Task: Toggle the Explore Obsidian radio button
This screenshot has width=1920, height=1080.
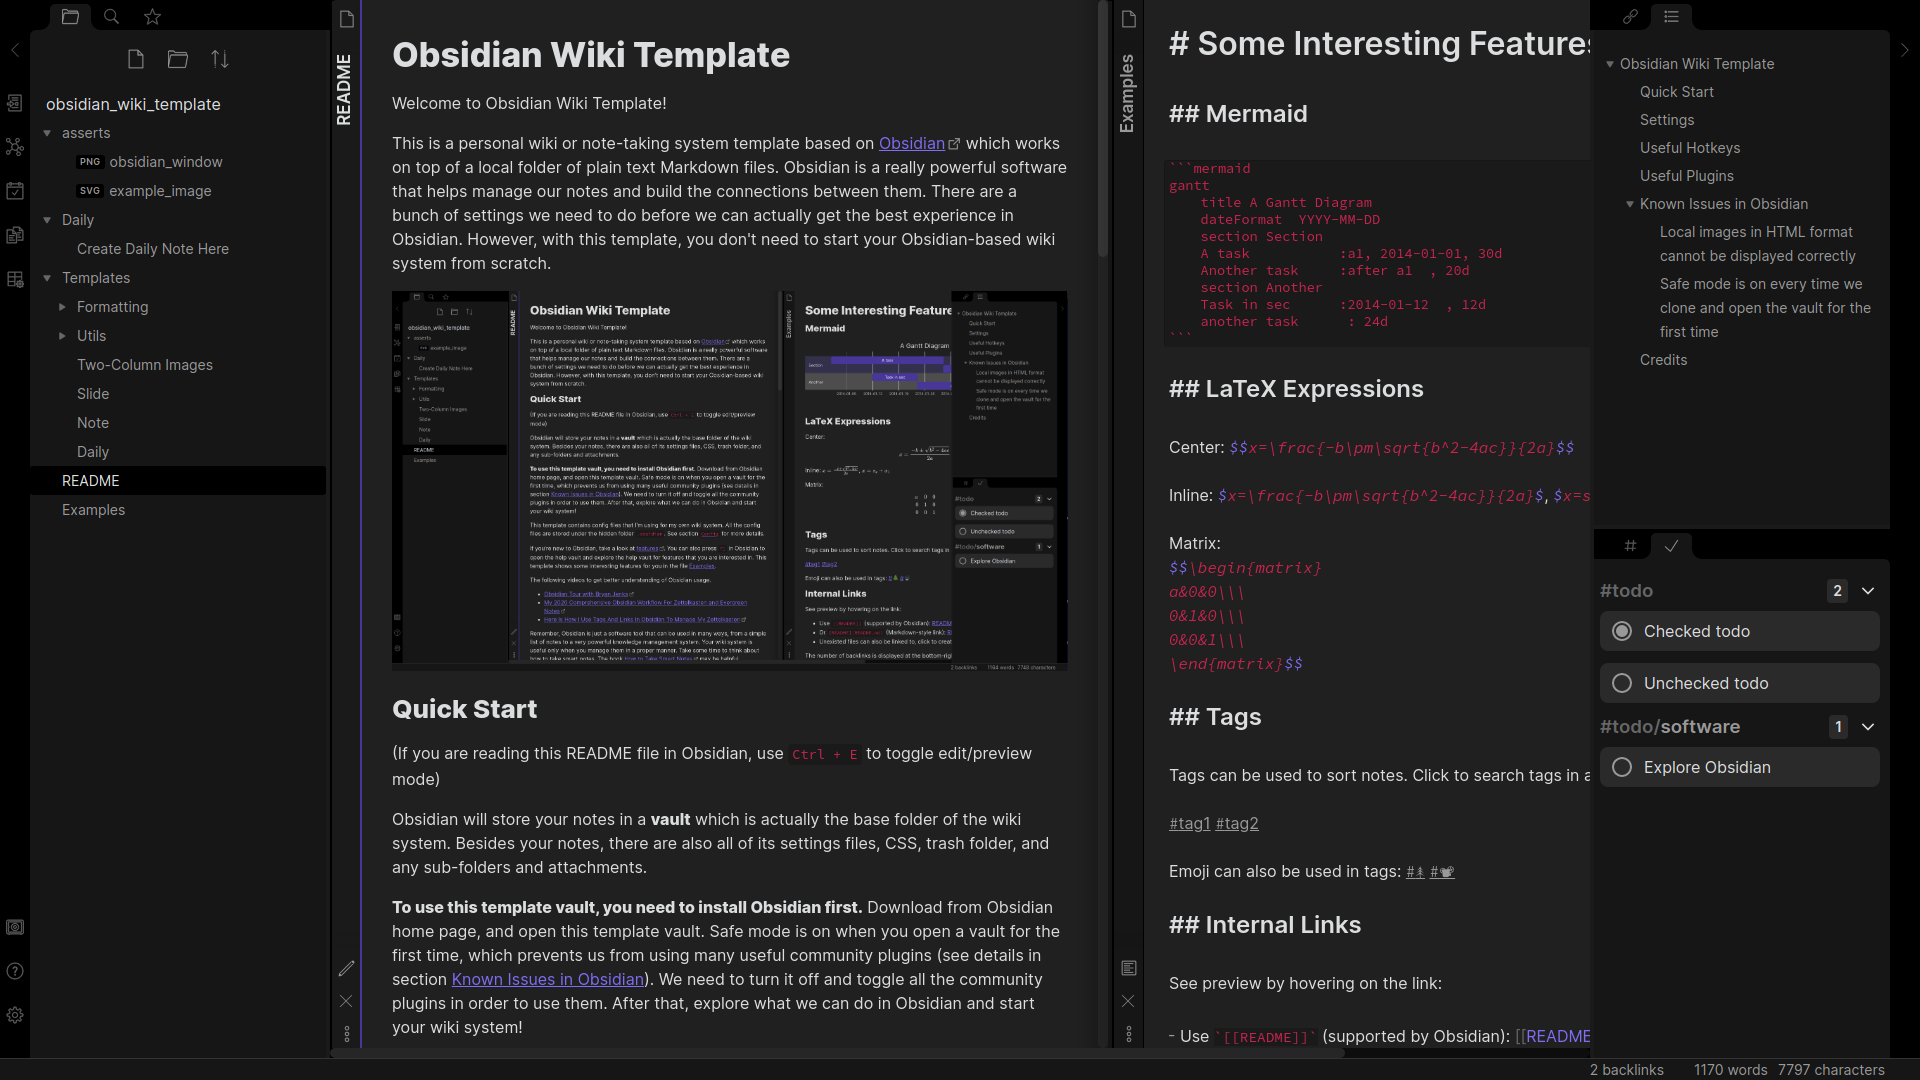Action: (1622, 766)
